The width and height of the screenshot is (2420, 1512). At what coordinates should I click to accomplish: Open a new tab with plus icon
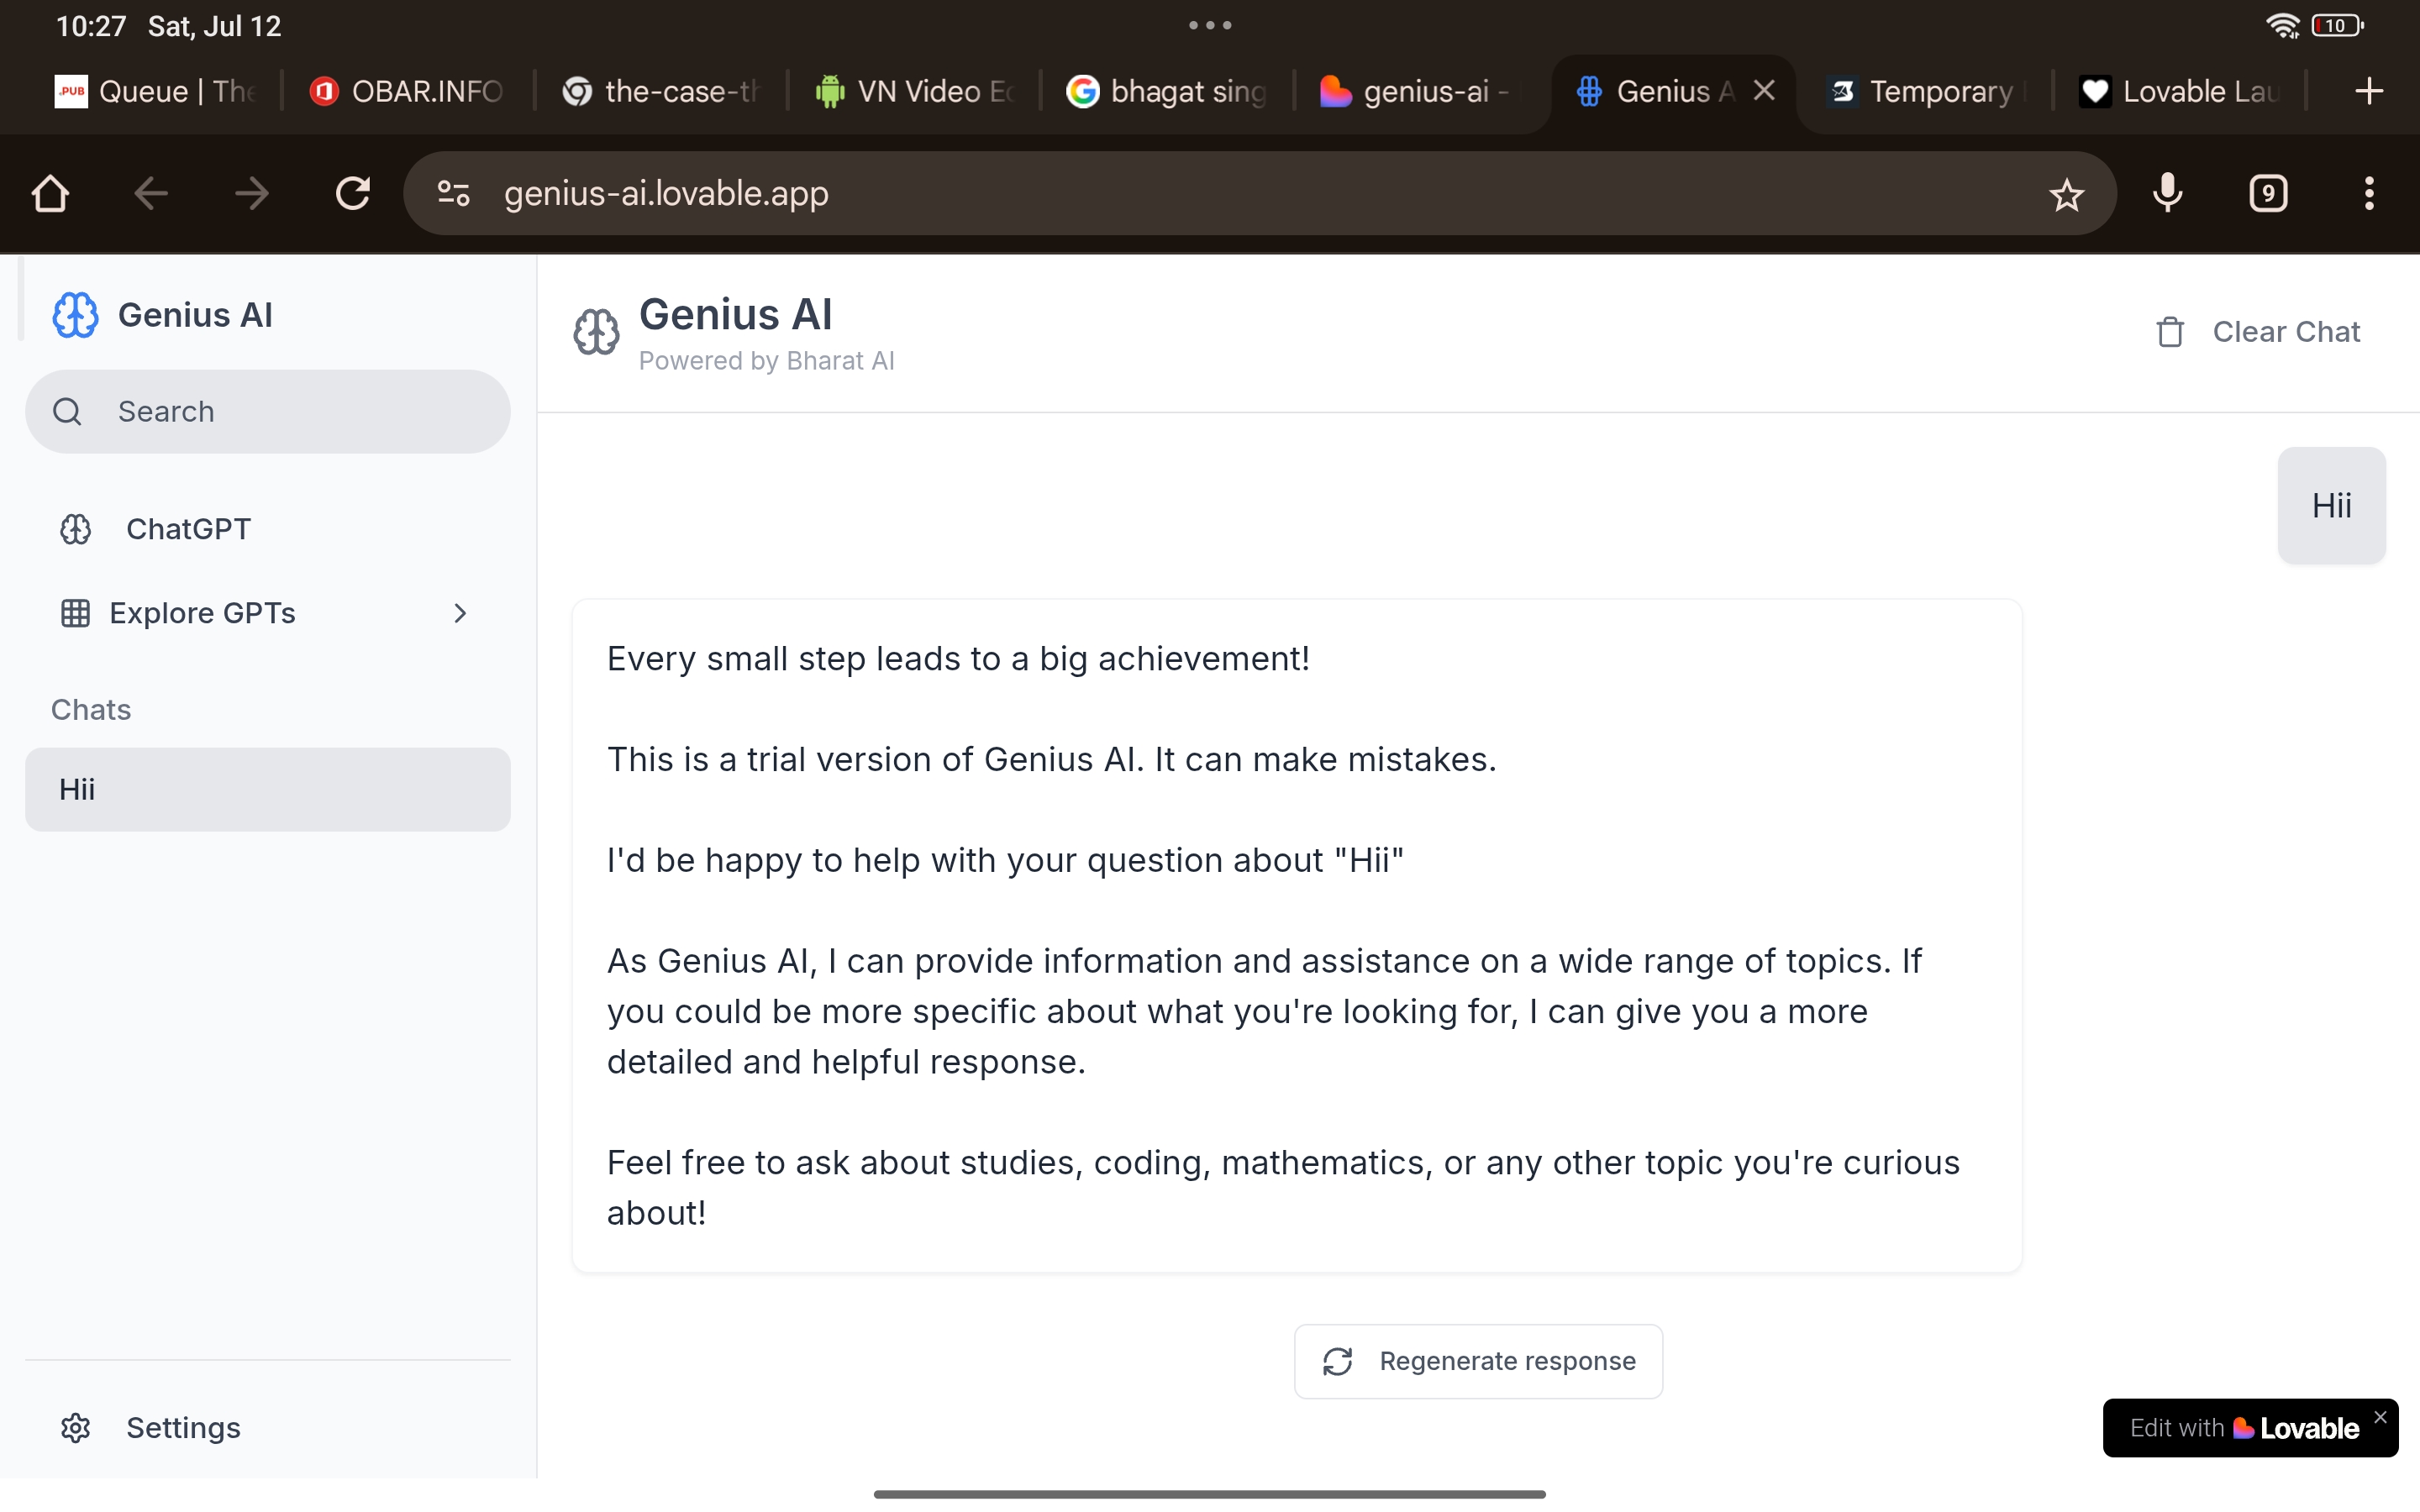tap(2368, 91)
